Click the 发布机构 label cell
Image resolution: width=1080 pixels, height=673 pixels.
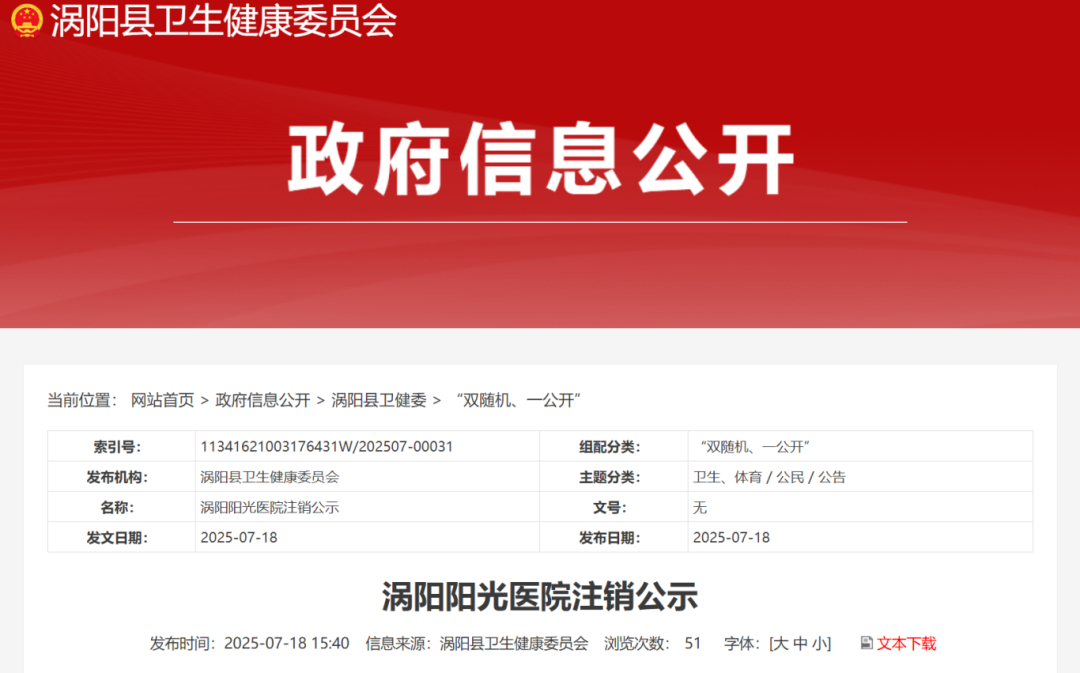(x=121, y=477)
